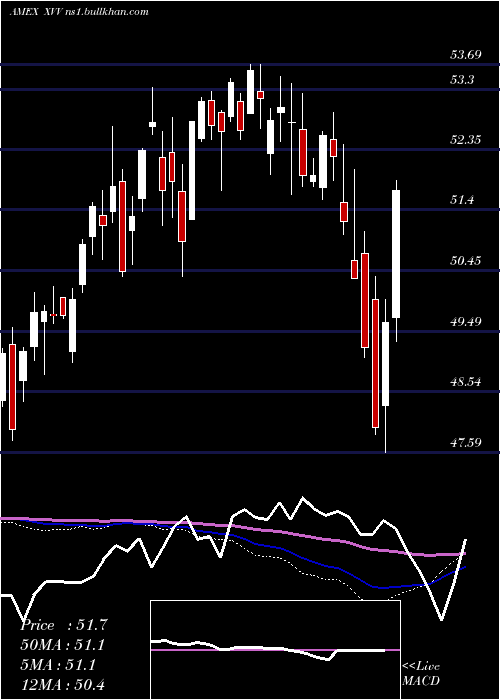Click the 50MA : 51.1 readout

point(64,645)
